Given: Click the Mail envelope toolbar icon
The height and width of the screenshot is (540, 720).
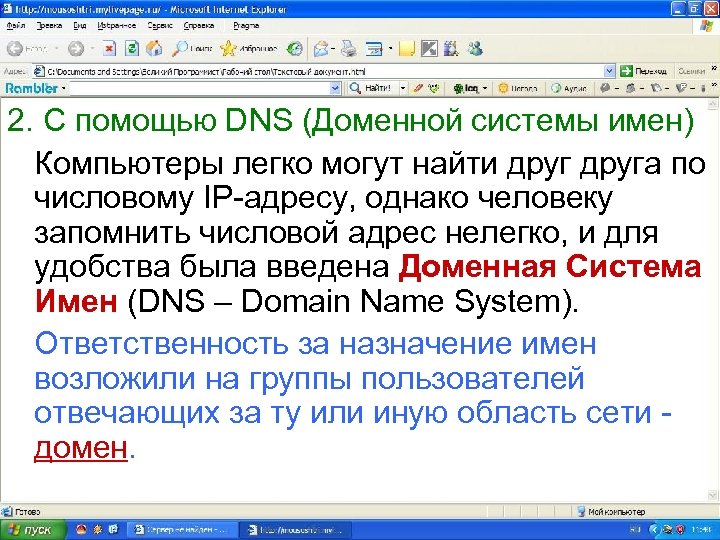Looking at the screenshot, I should [x=322, y=48].
